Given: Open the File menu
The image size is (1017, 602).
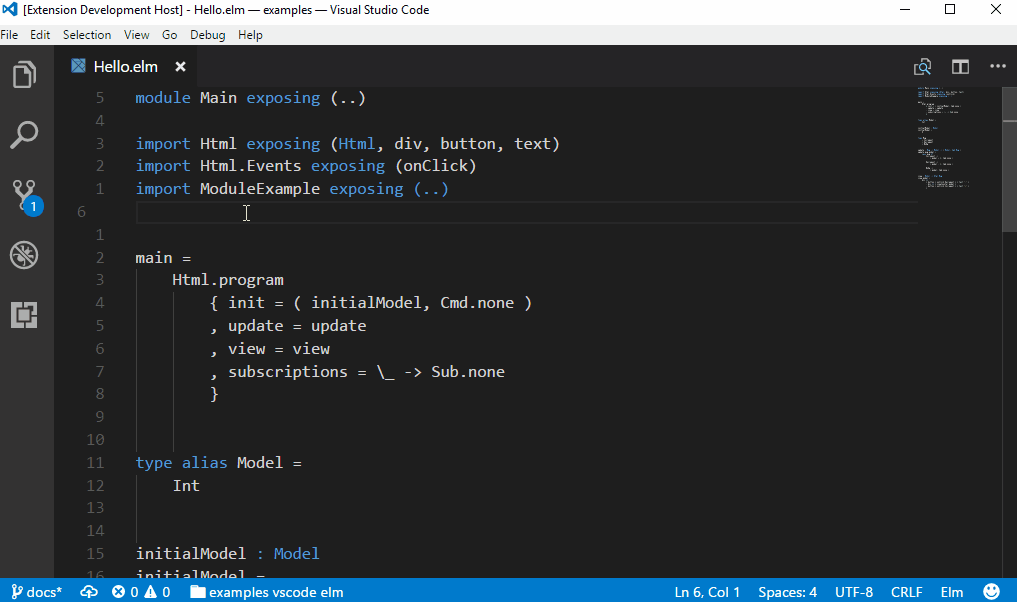Looking at the screenshot, I should point(9,35).
